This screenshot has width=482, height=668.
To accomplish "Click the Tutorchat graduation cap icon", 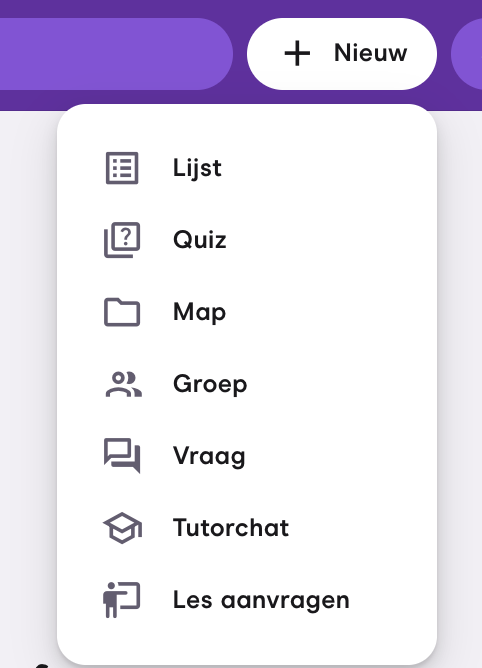I will click(123, 528).
